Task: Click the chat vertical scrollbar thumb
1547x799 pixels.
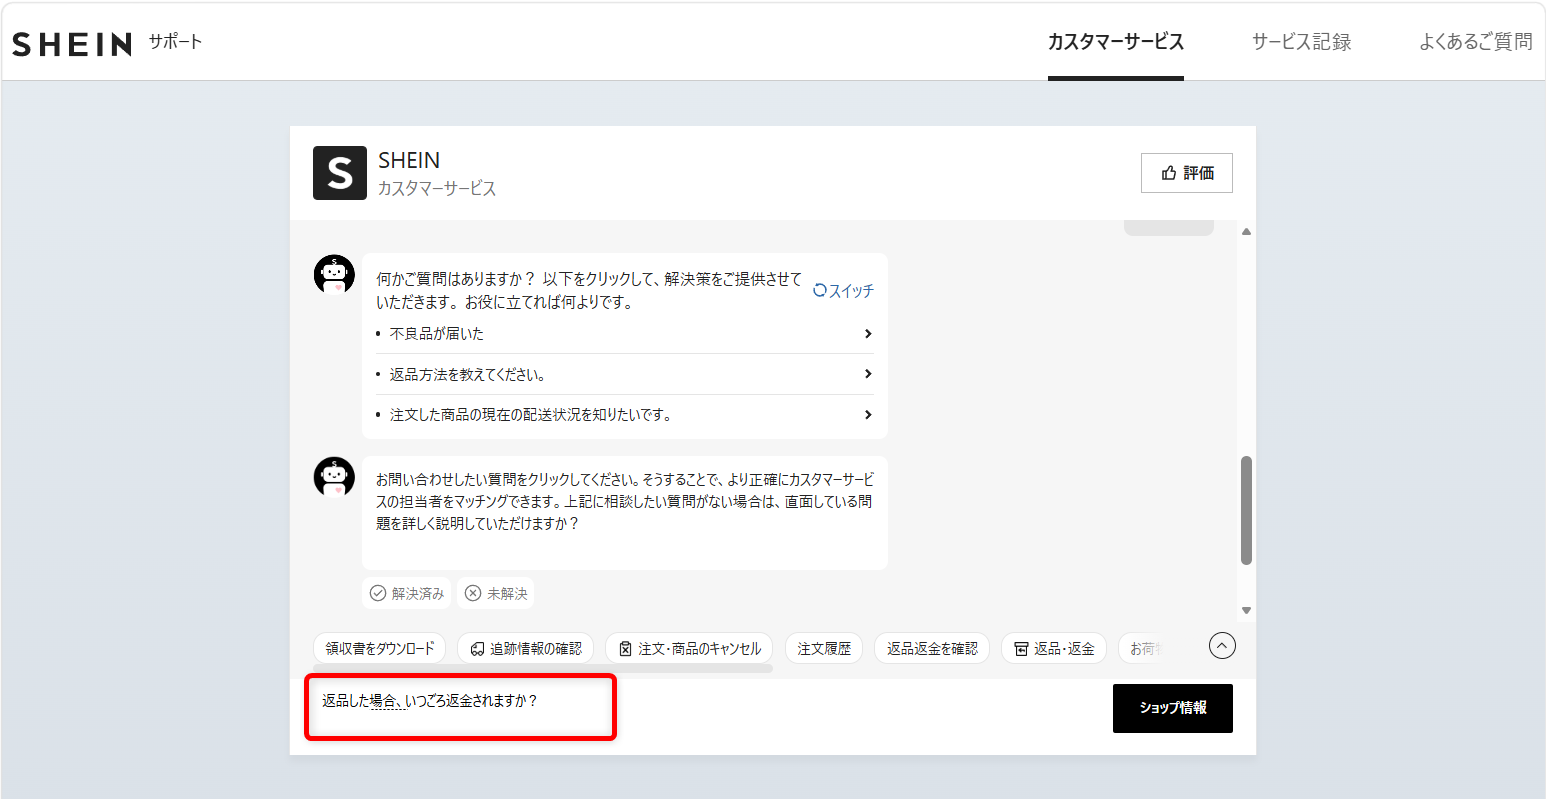Action: click(x=1246, y=510)
